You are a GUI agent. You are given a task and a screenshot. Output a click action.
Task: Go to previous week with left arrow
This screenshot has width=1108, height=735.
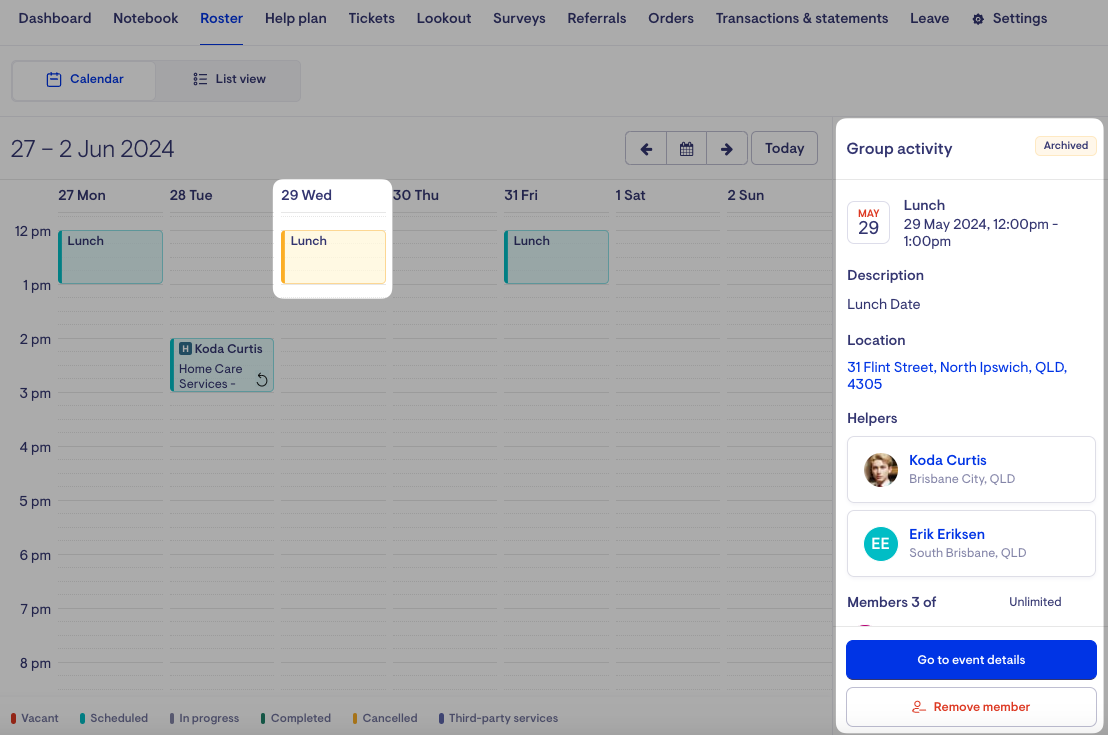646,148
